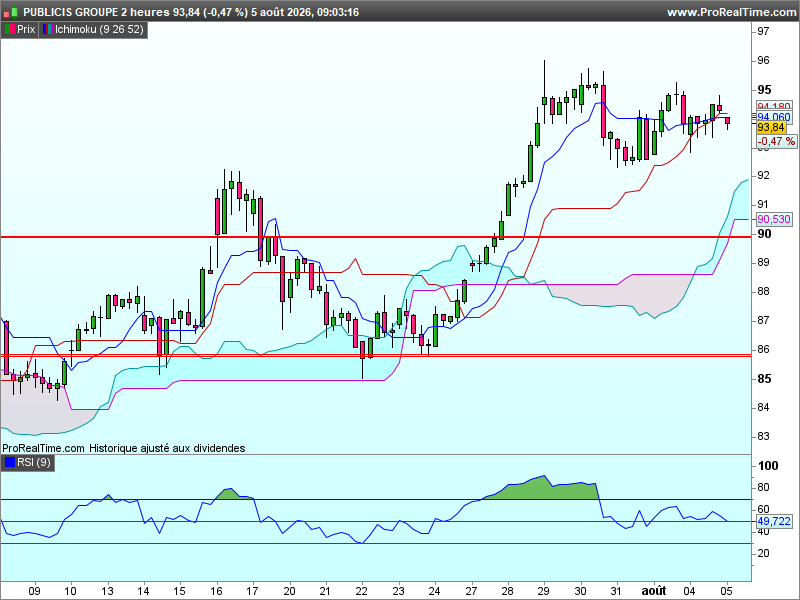
Task: Select date 16 on the time axis
Action: coord(216,591)
